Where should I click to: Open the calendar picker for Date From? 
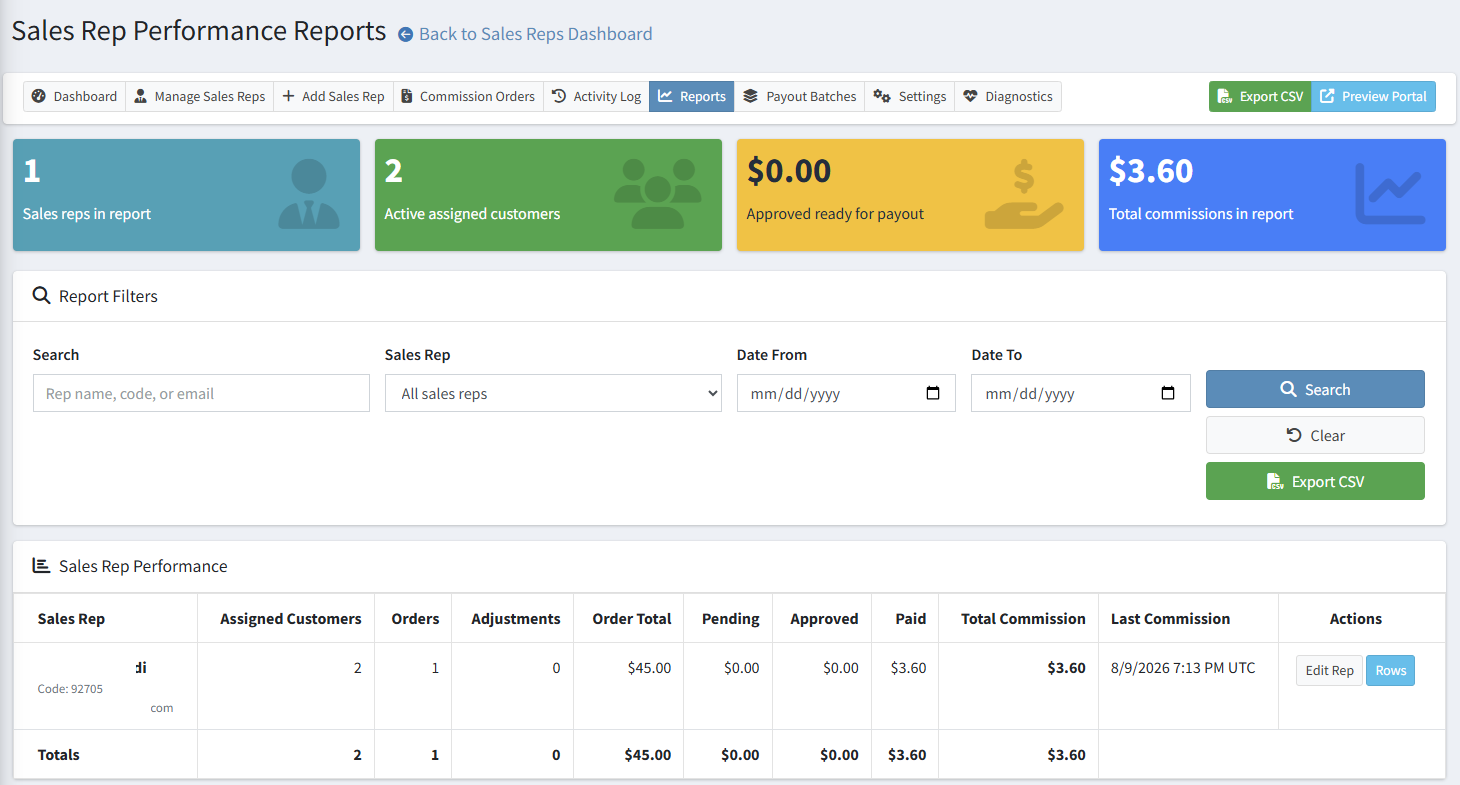tap(933, 393)
